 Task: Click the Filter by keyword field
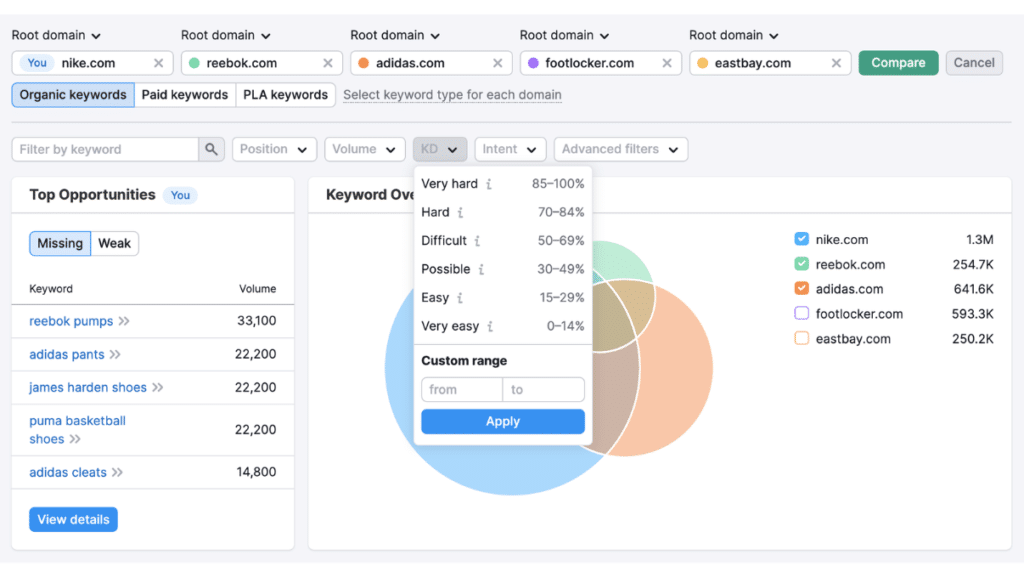click(105, 149)
